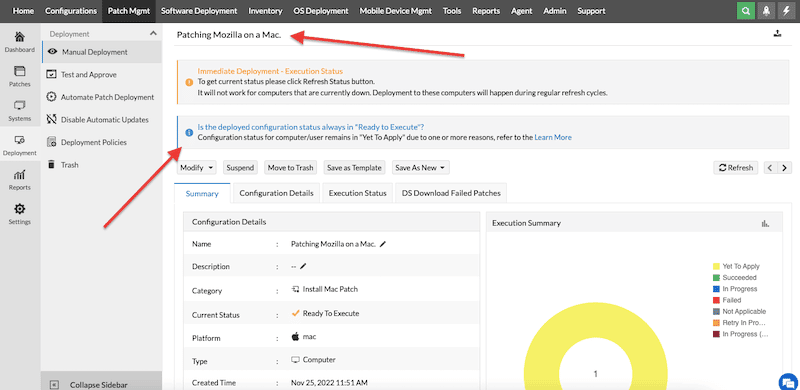800x390 pixels.
Task: Open Patch Mgmt menu
Action: point(129,11)
